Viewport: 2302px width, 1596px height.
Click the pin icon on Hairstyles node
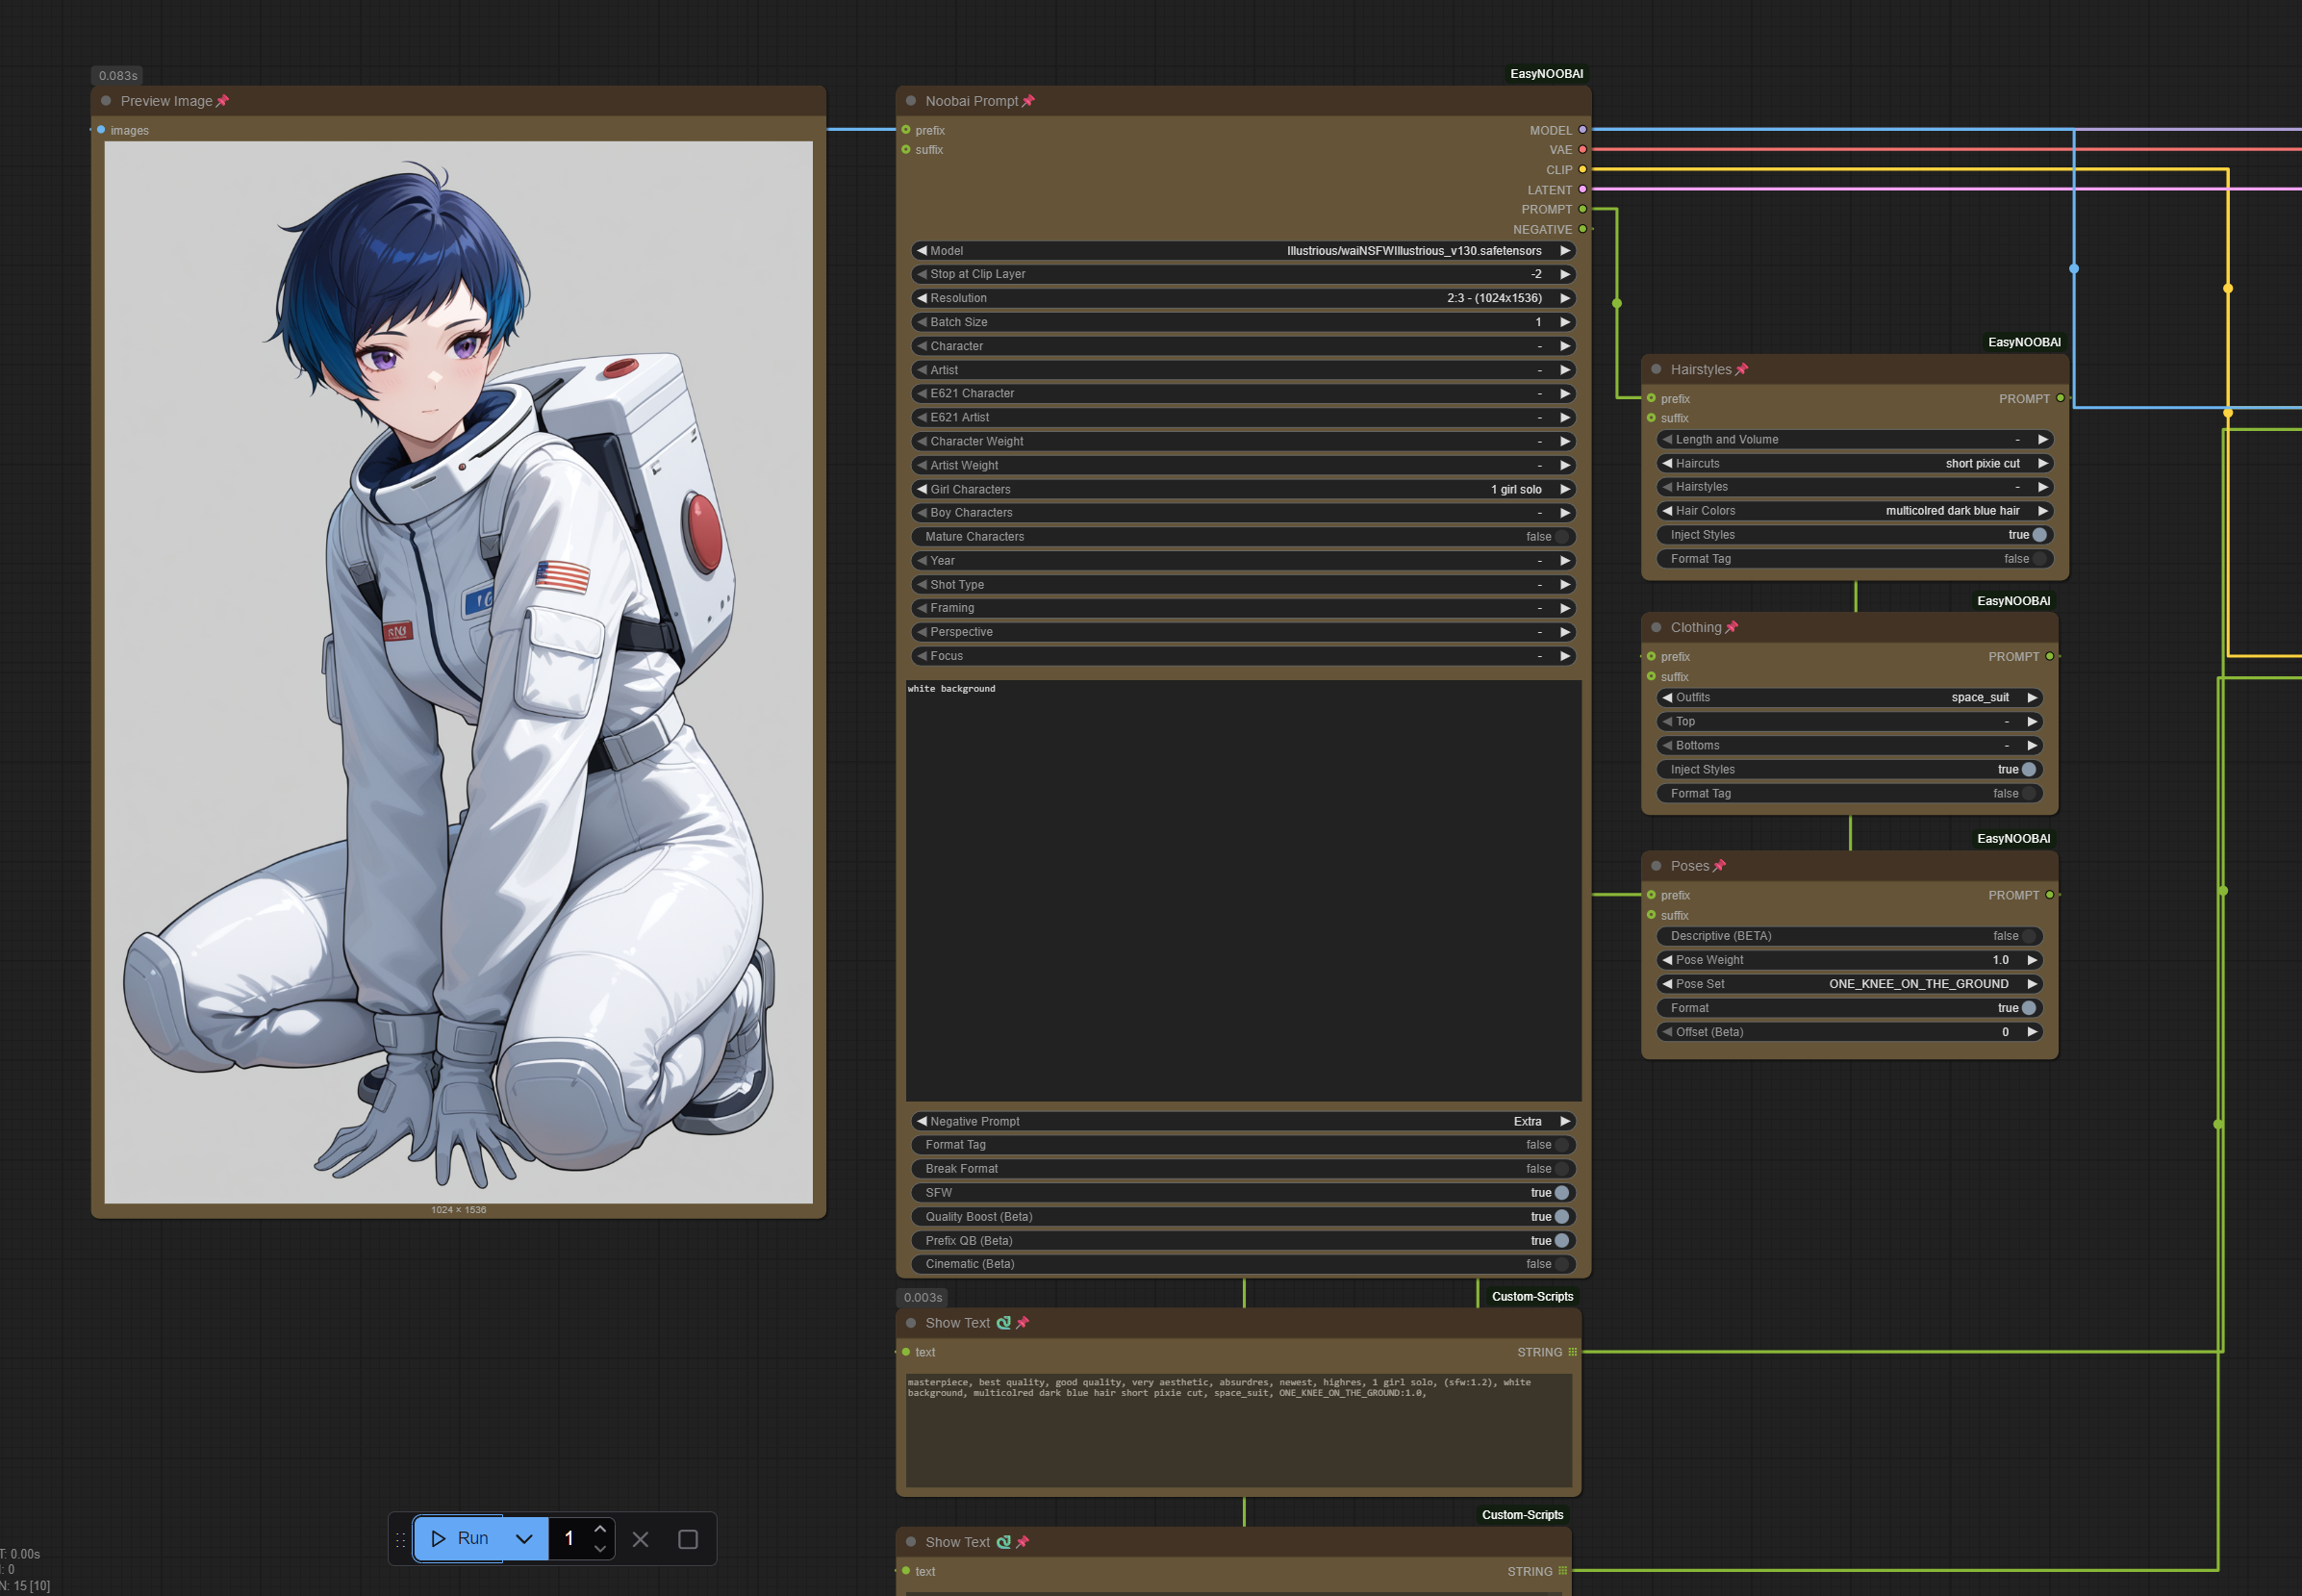pos(1741,369)
